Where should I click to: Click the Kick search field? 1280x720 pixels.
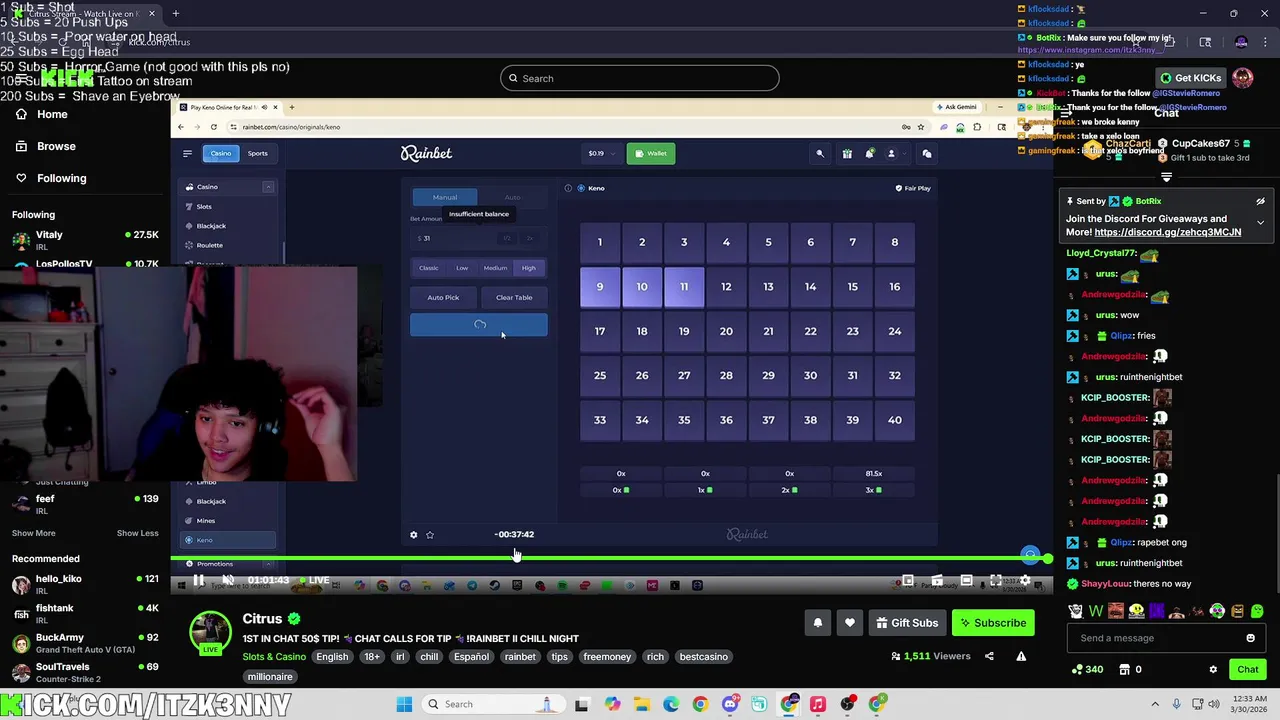click(640, 78)
